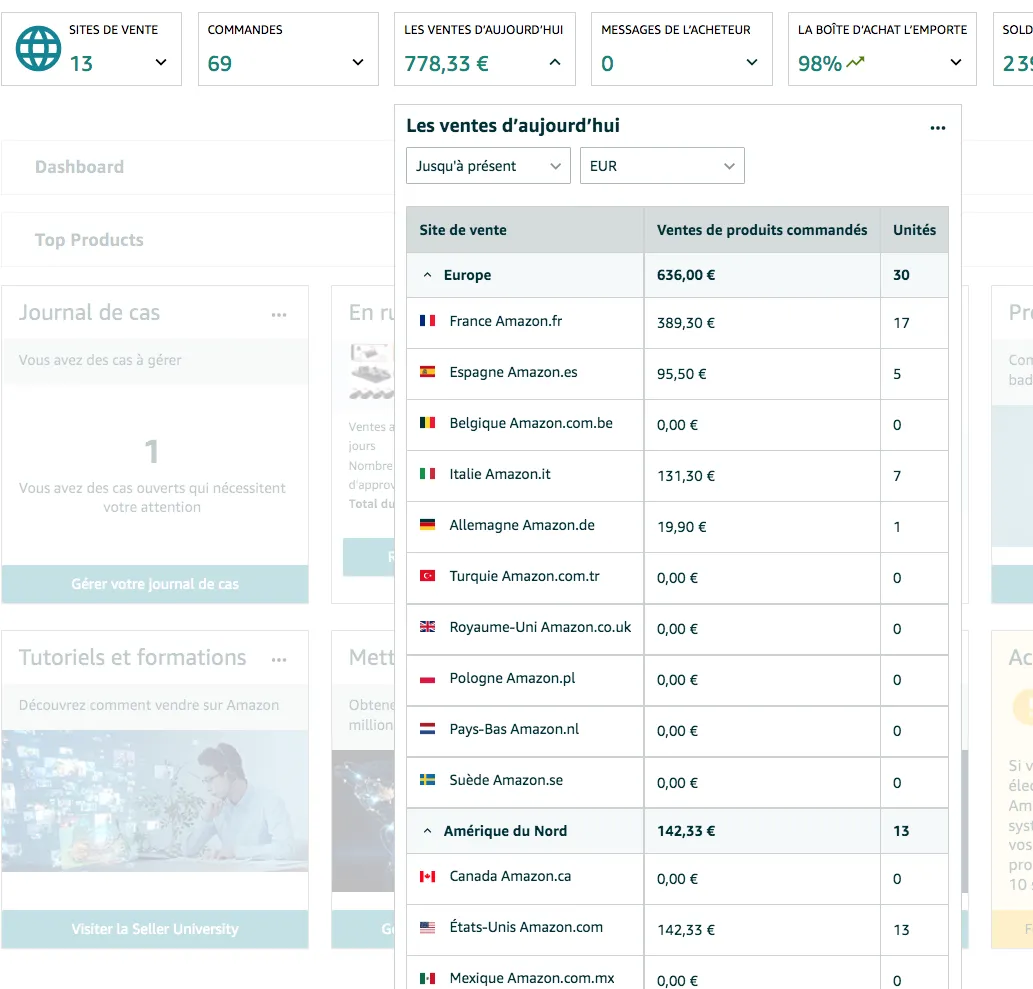The image size is (1033, 989).
Task: Open France Amazon.fr marketplace link
Action: (505, 321)
